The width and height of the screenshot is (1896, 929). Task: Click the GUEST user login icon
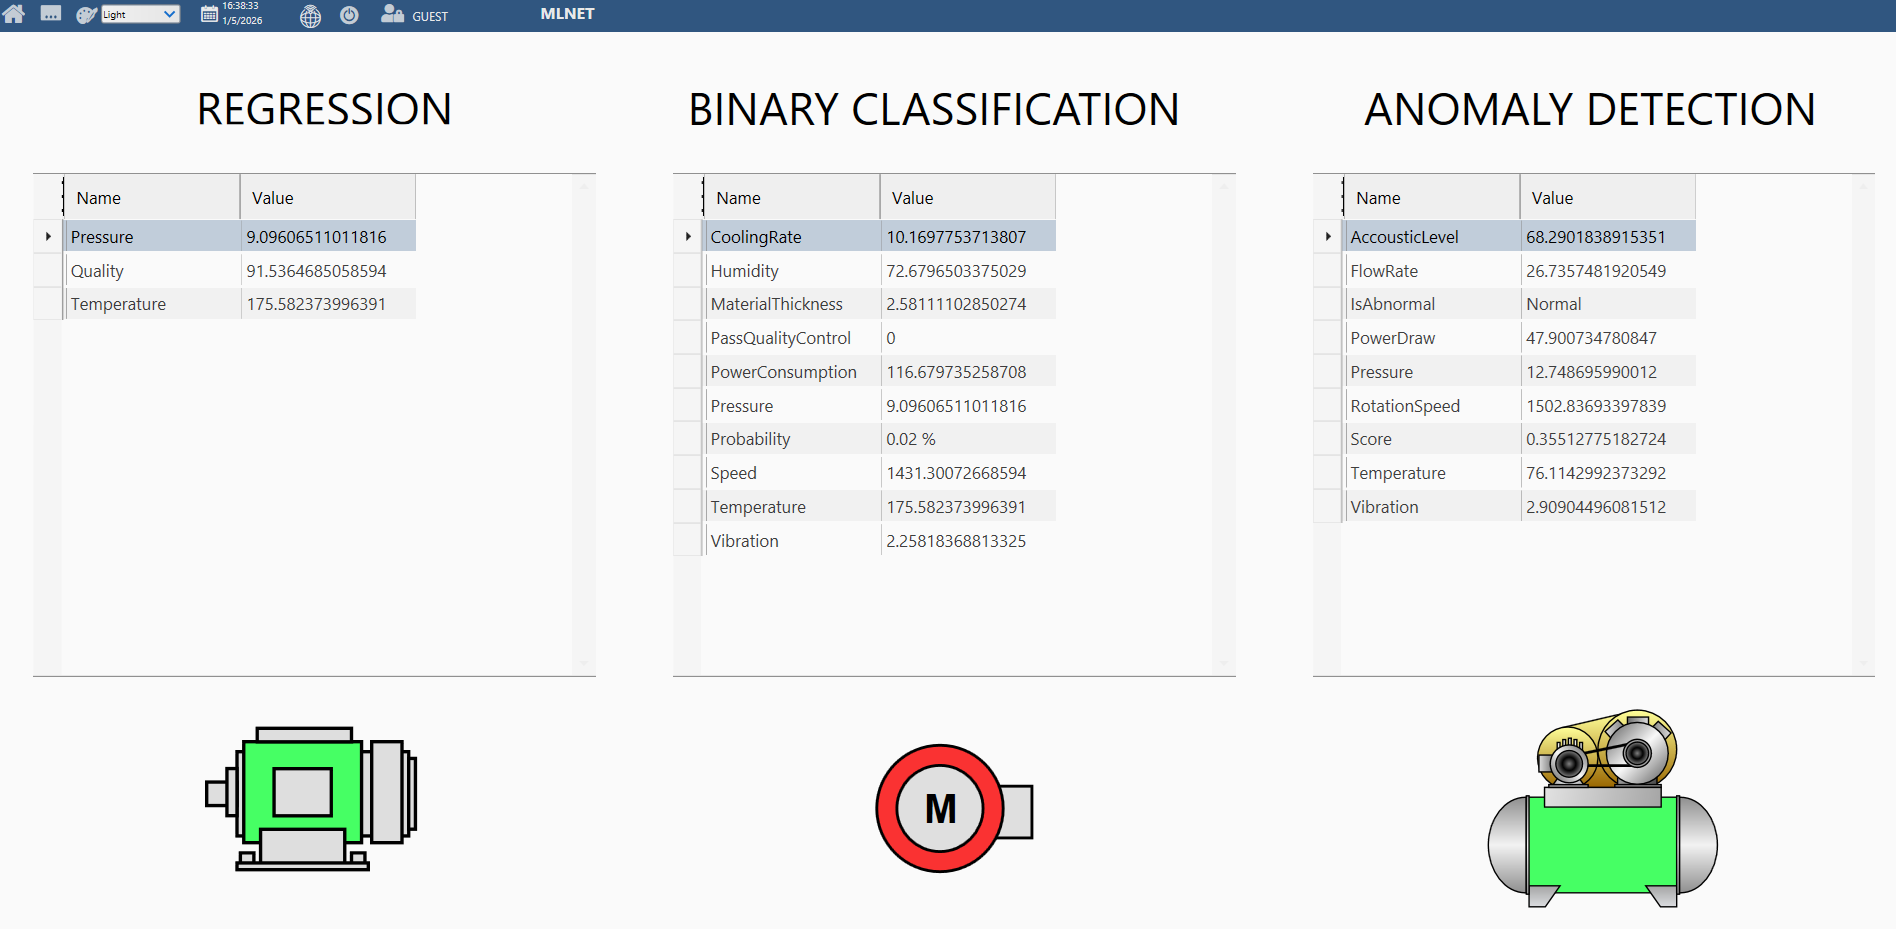click(x=392, y=14)
